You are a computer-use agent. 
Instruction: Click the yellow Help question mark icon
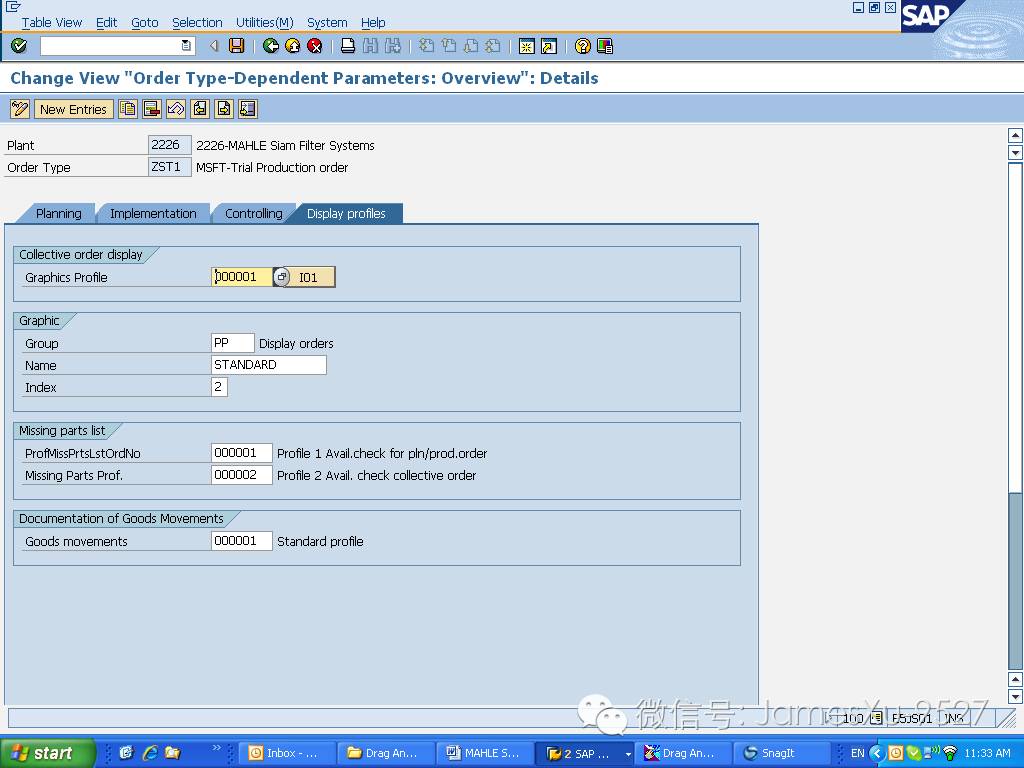[583, 46]
